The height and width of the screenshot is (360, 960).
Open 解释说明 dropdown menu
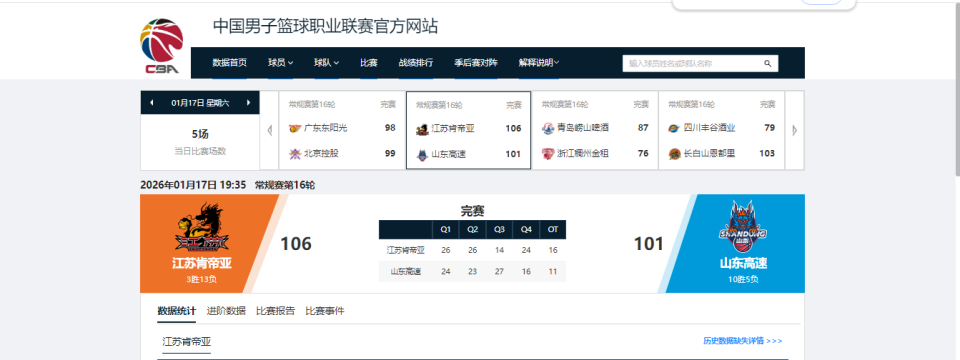pos(539,62)
